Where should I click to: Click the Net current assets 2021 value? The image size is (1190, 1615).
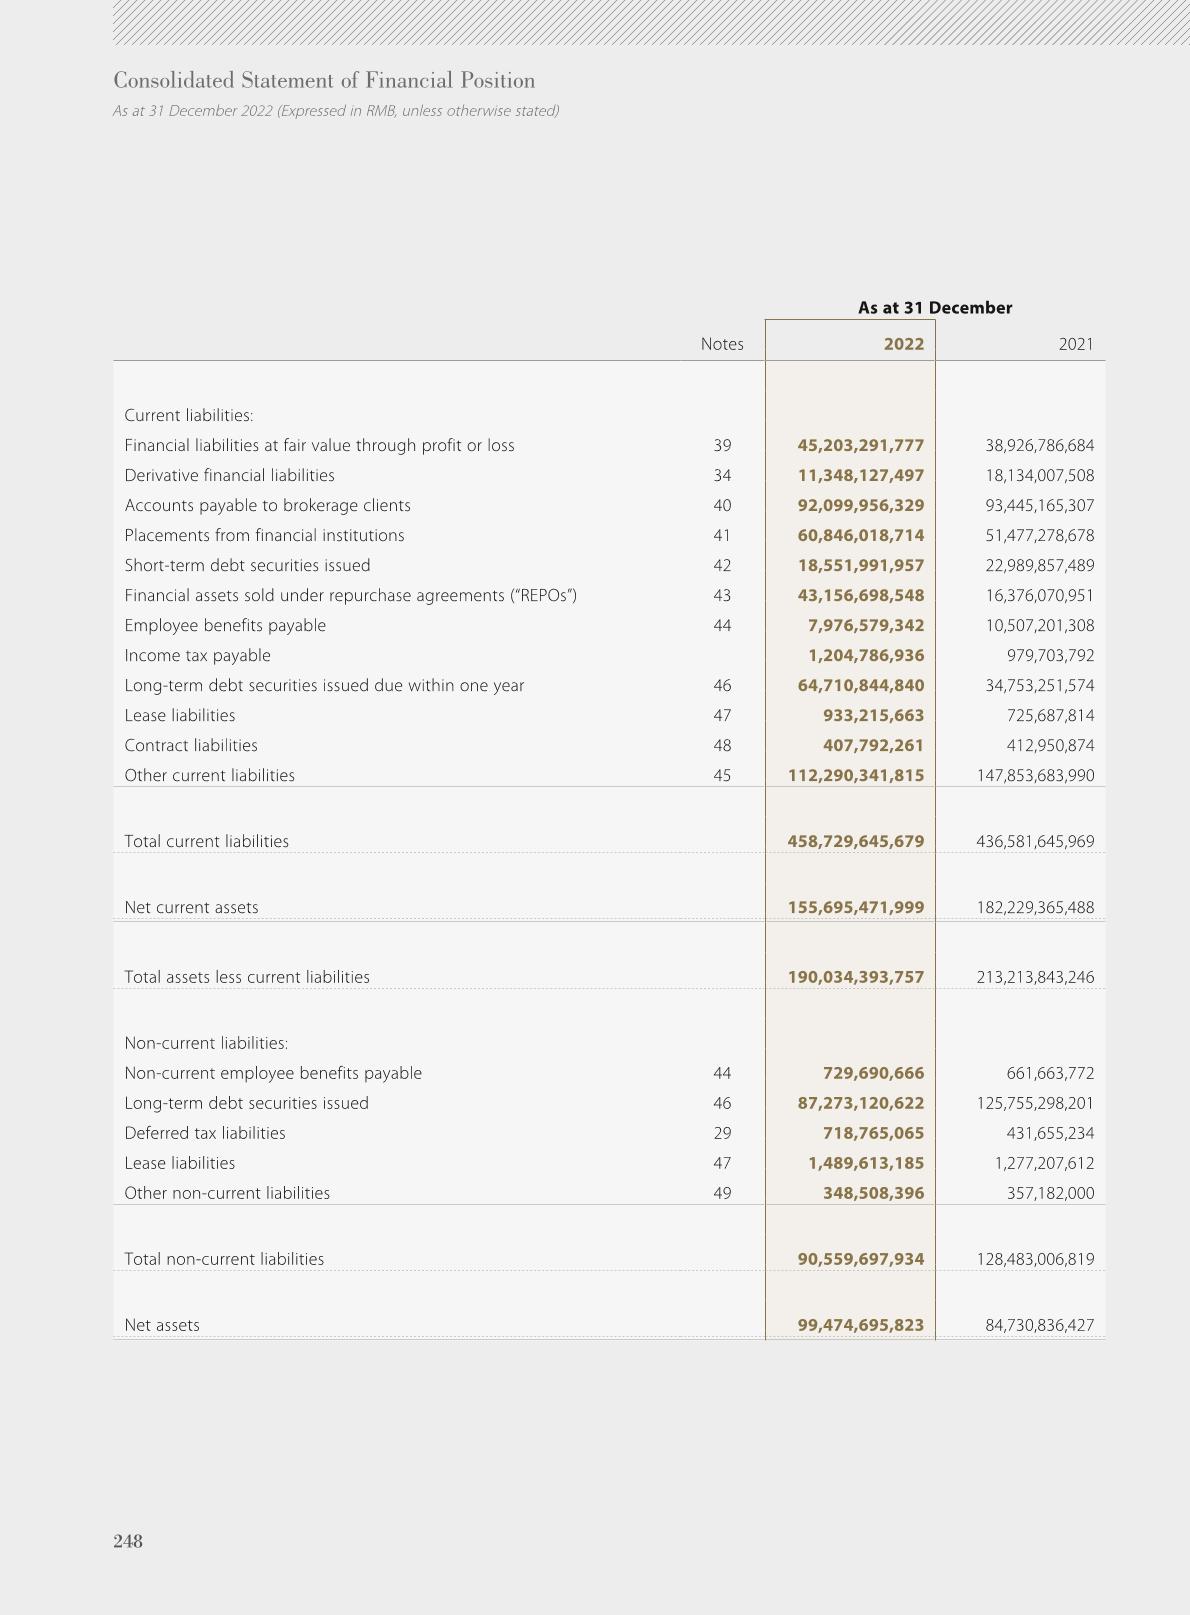[1034, 908]
